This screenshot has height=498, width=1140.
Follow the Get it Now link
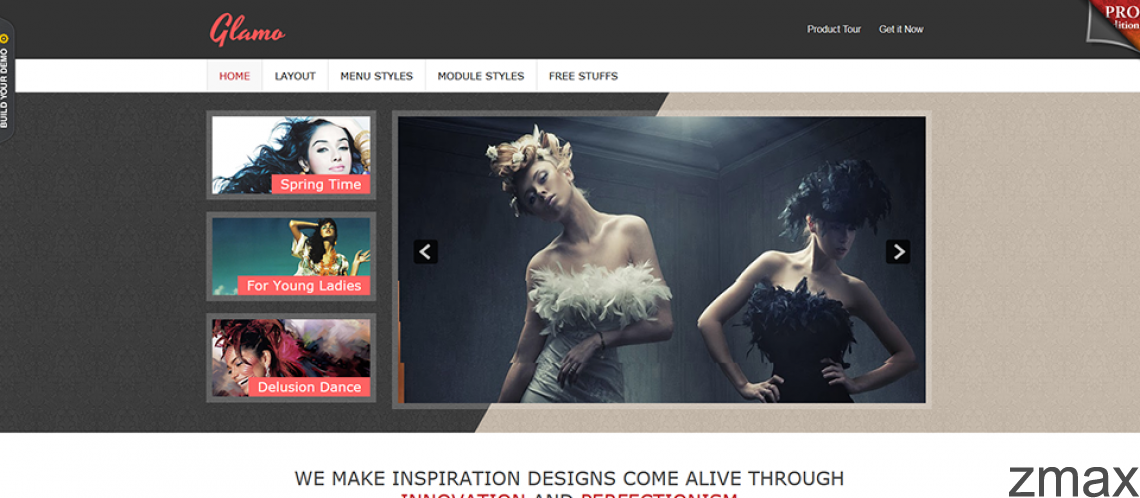901,29
